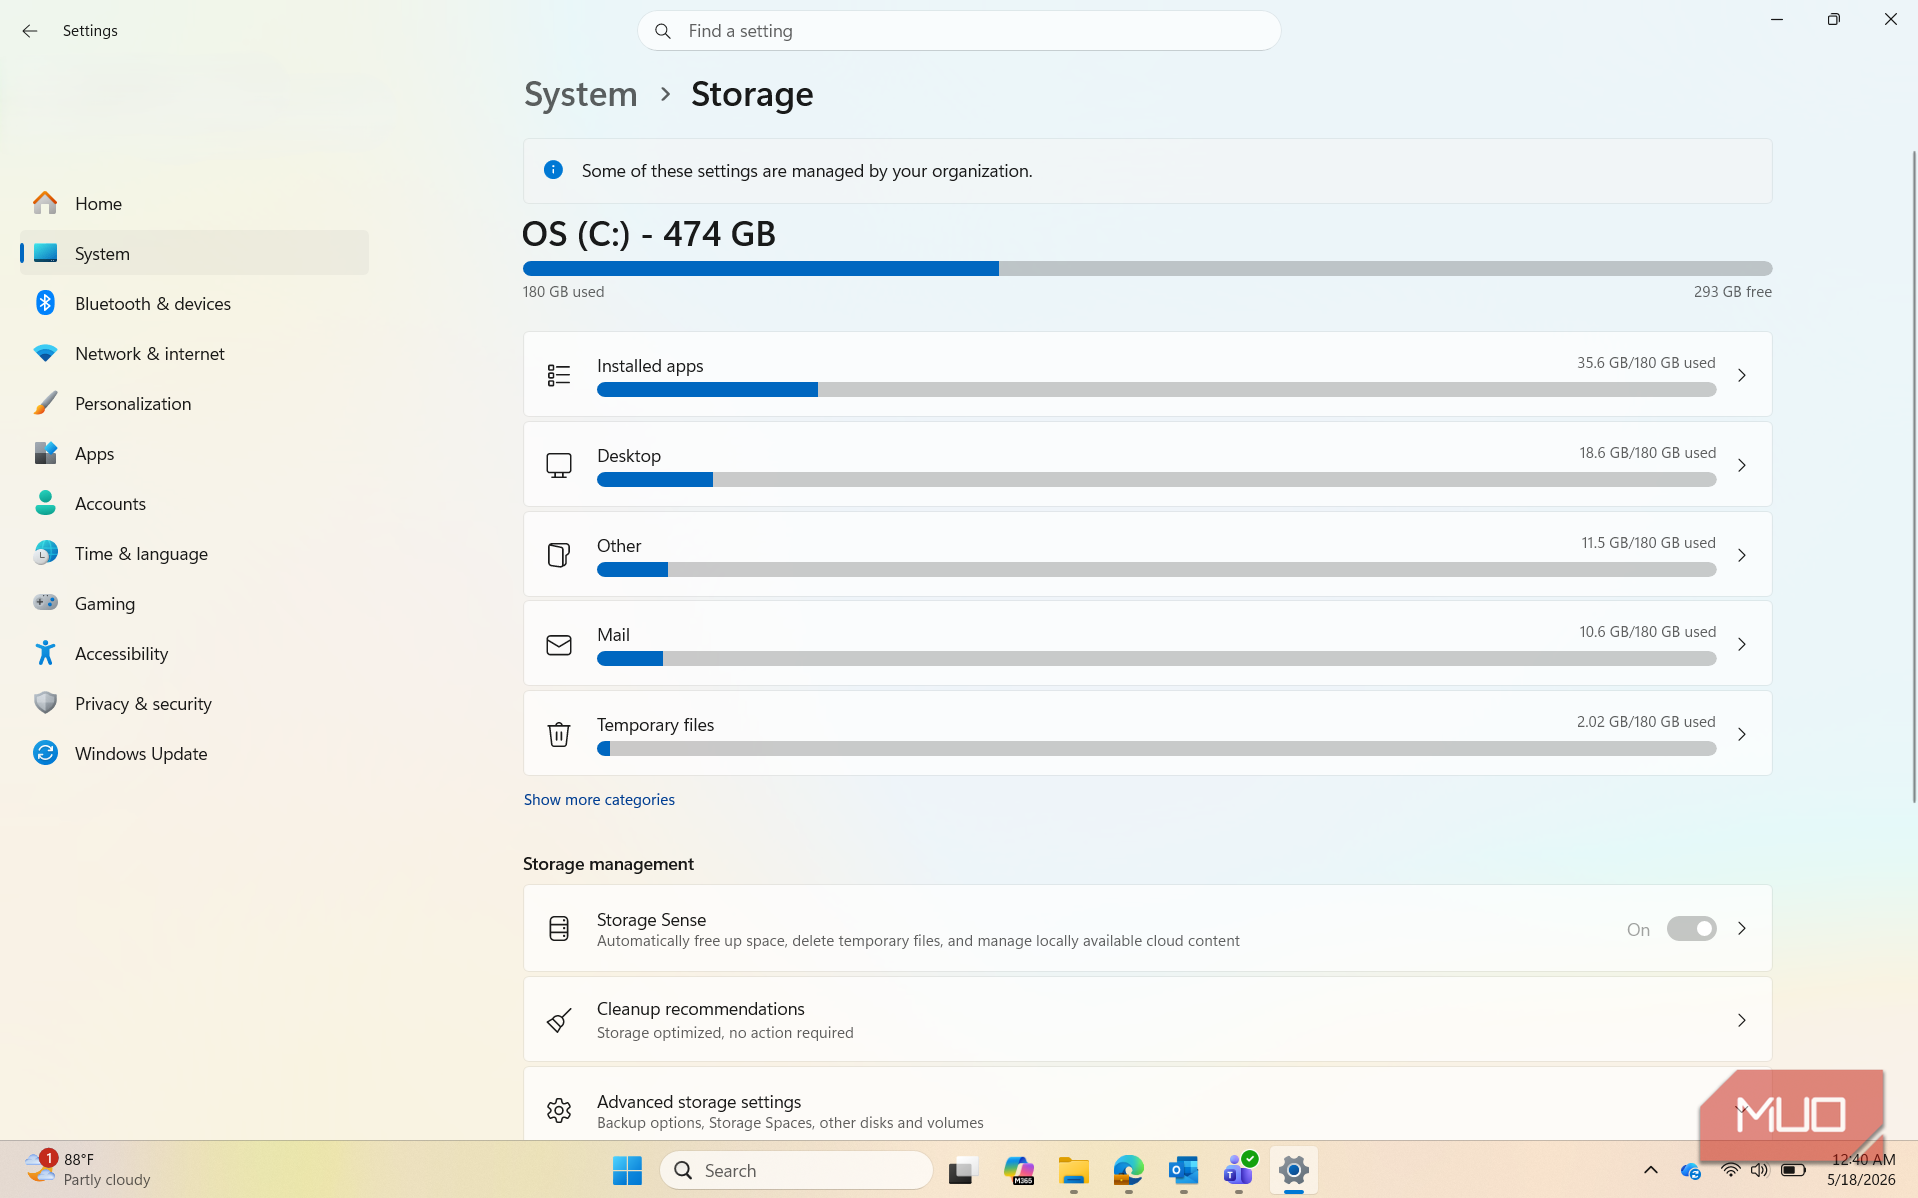Open Storage Sense settings via its chevron
The width and height of the screenshot is (1918, 1198).
pyautogui.click(x=1741, y=929)
